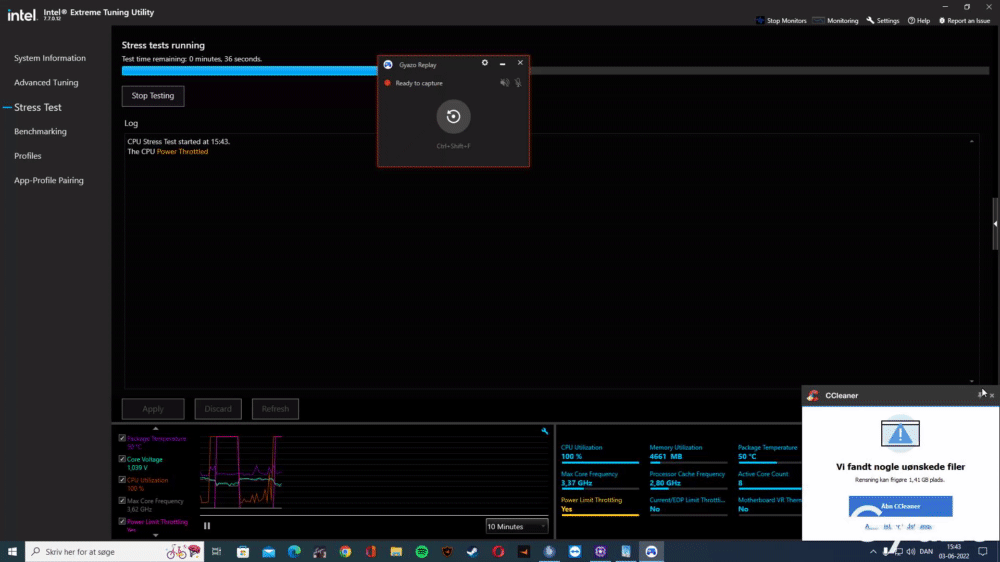1000x562 pixels.
Task: Open Monitoring from top toolbar
Action: click(836, 20)
